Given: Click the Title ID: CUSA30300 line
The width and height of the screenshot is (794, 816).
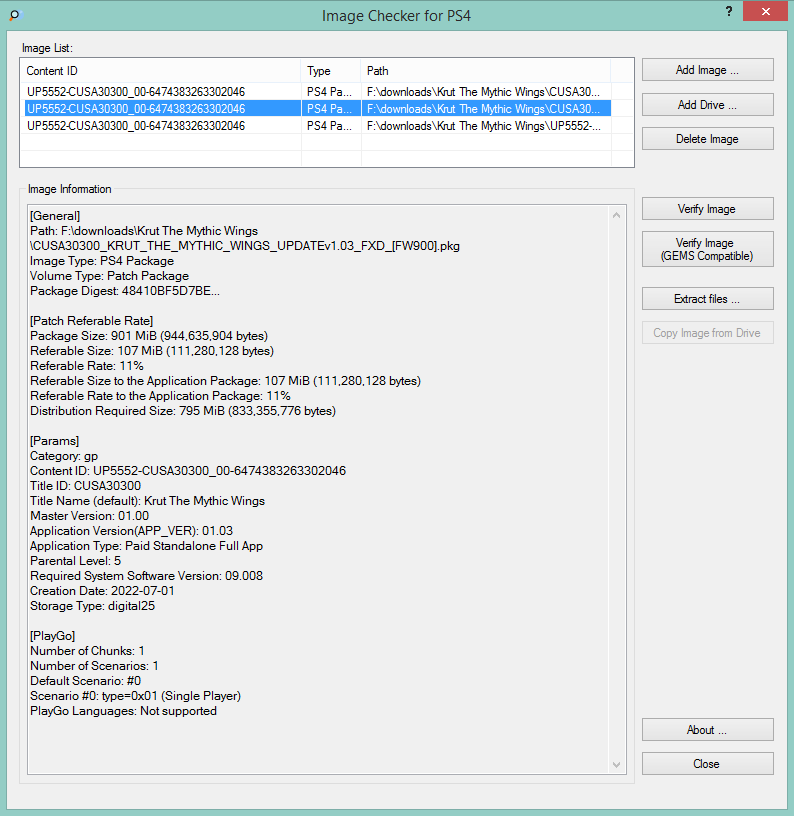Looking at the screenshot, I should (85, 486).
